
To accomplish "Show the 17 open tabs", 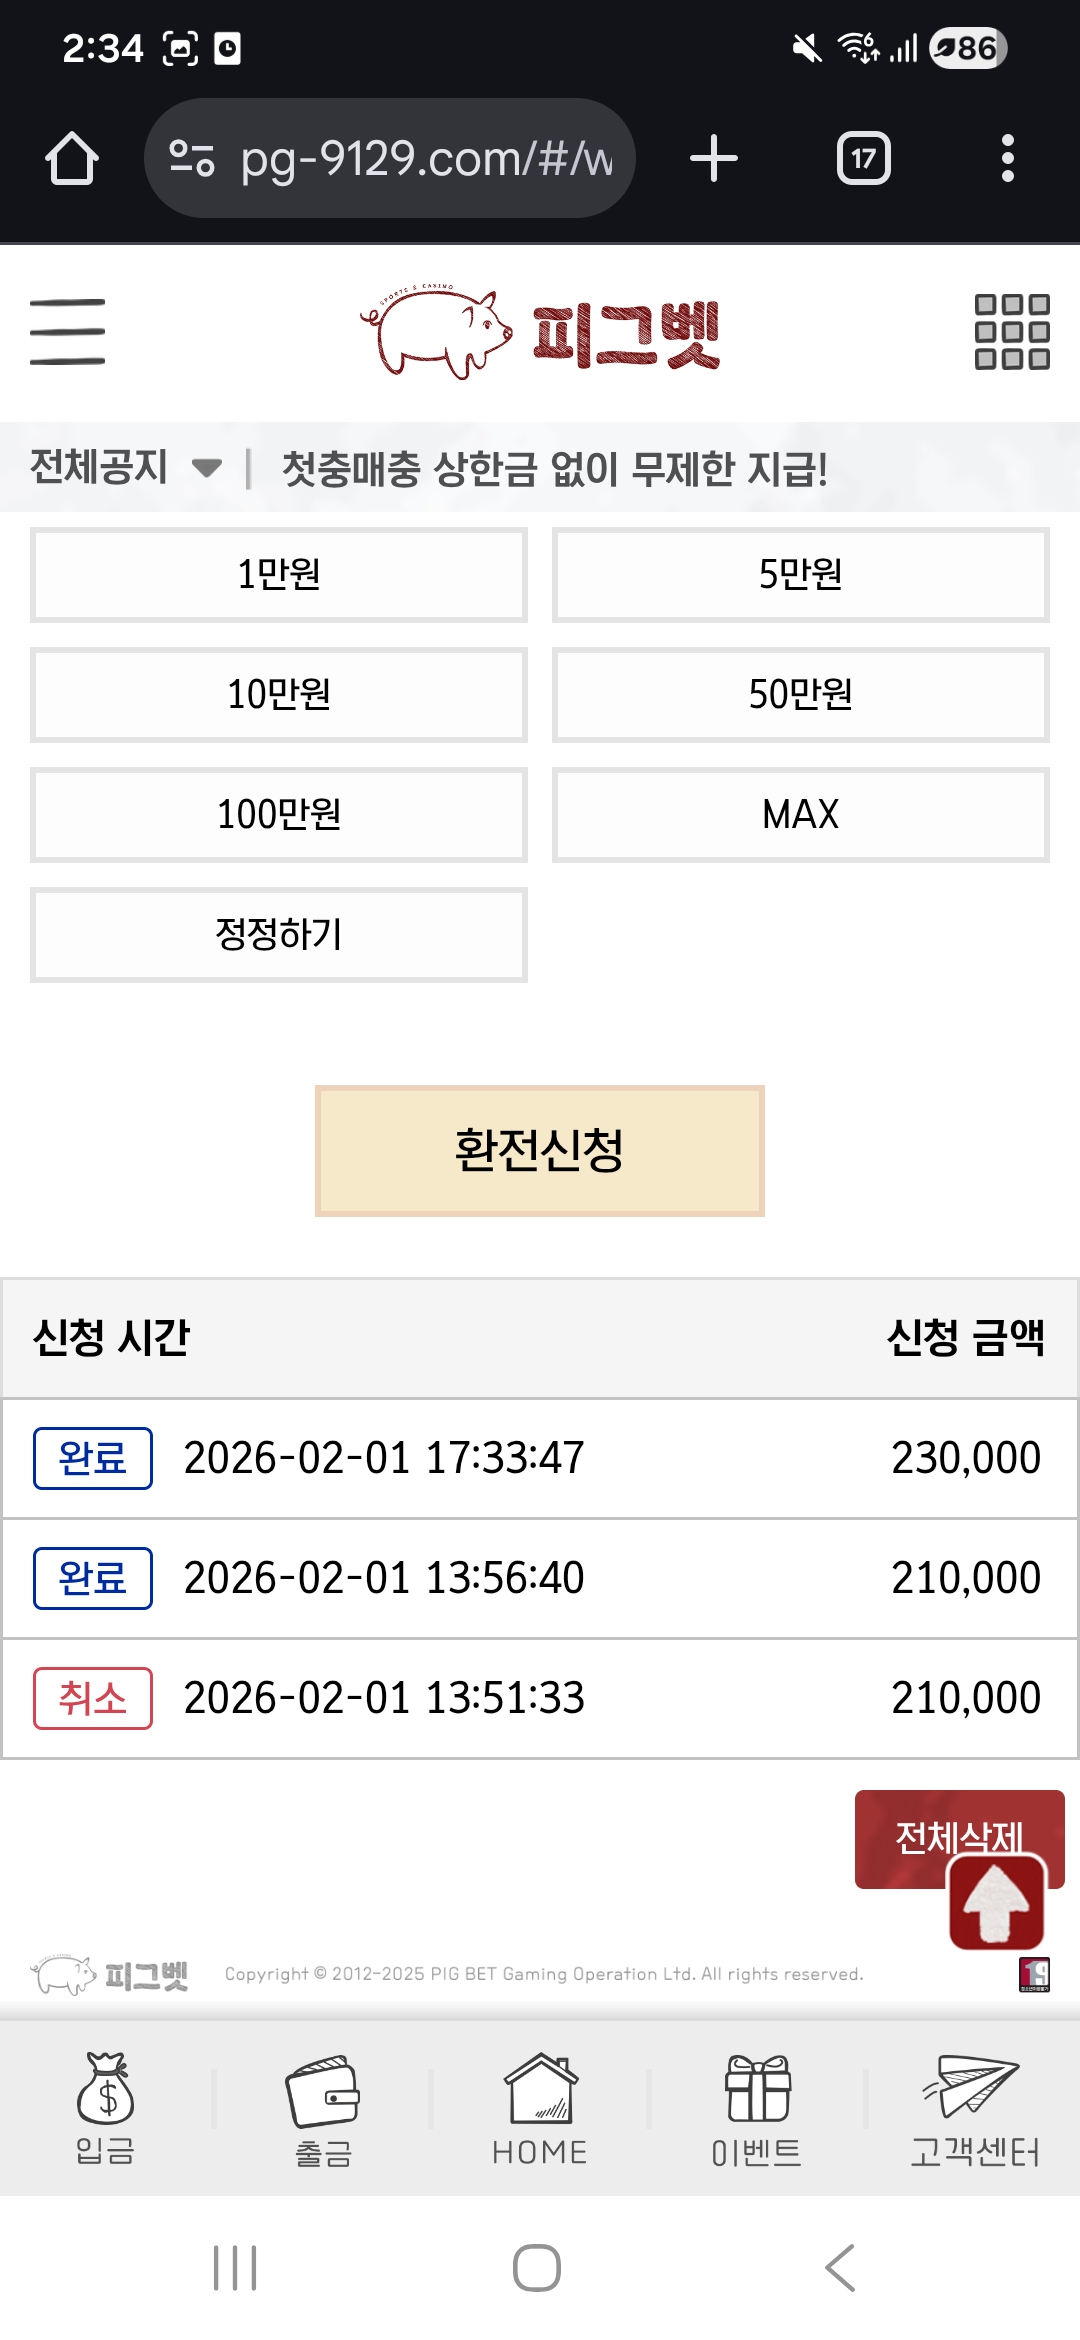I will pos(863,158).
